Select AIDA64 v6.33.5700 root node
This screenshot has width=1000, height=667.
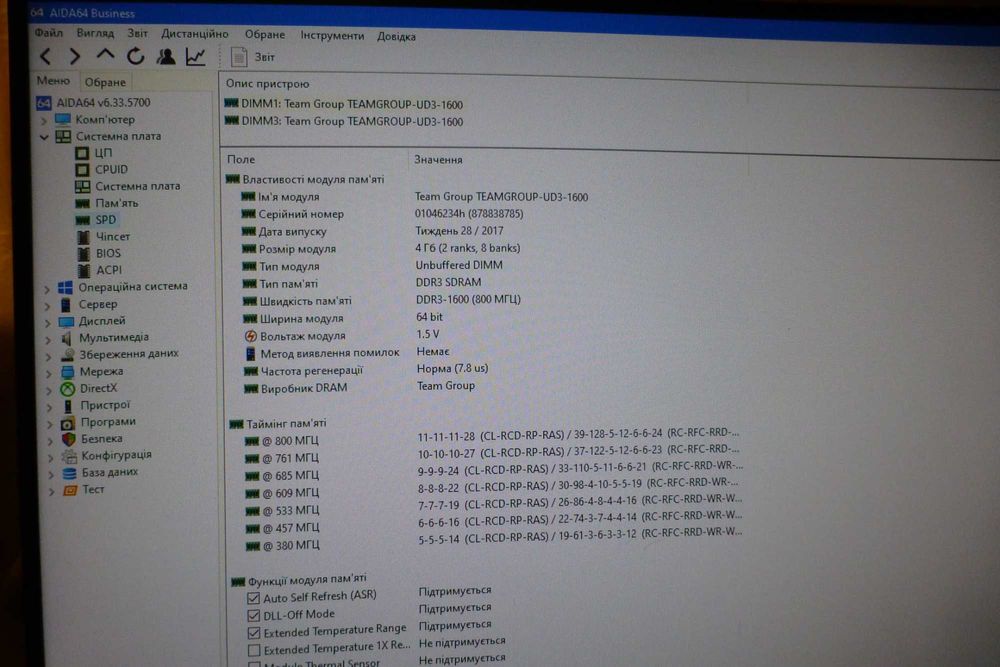pos(94,102)
